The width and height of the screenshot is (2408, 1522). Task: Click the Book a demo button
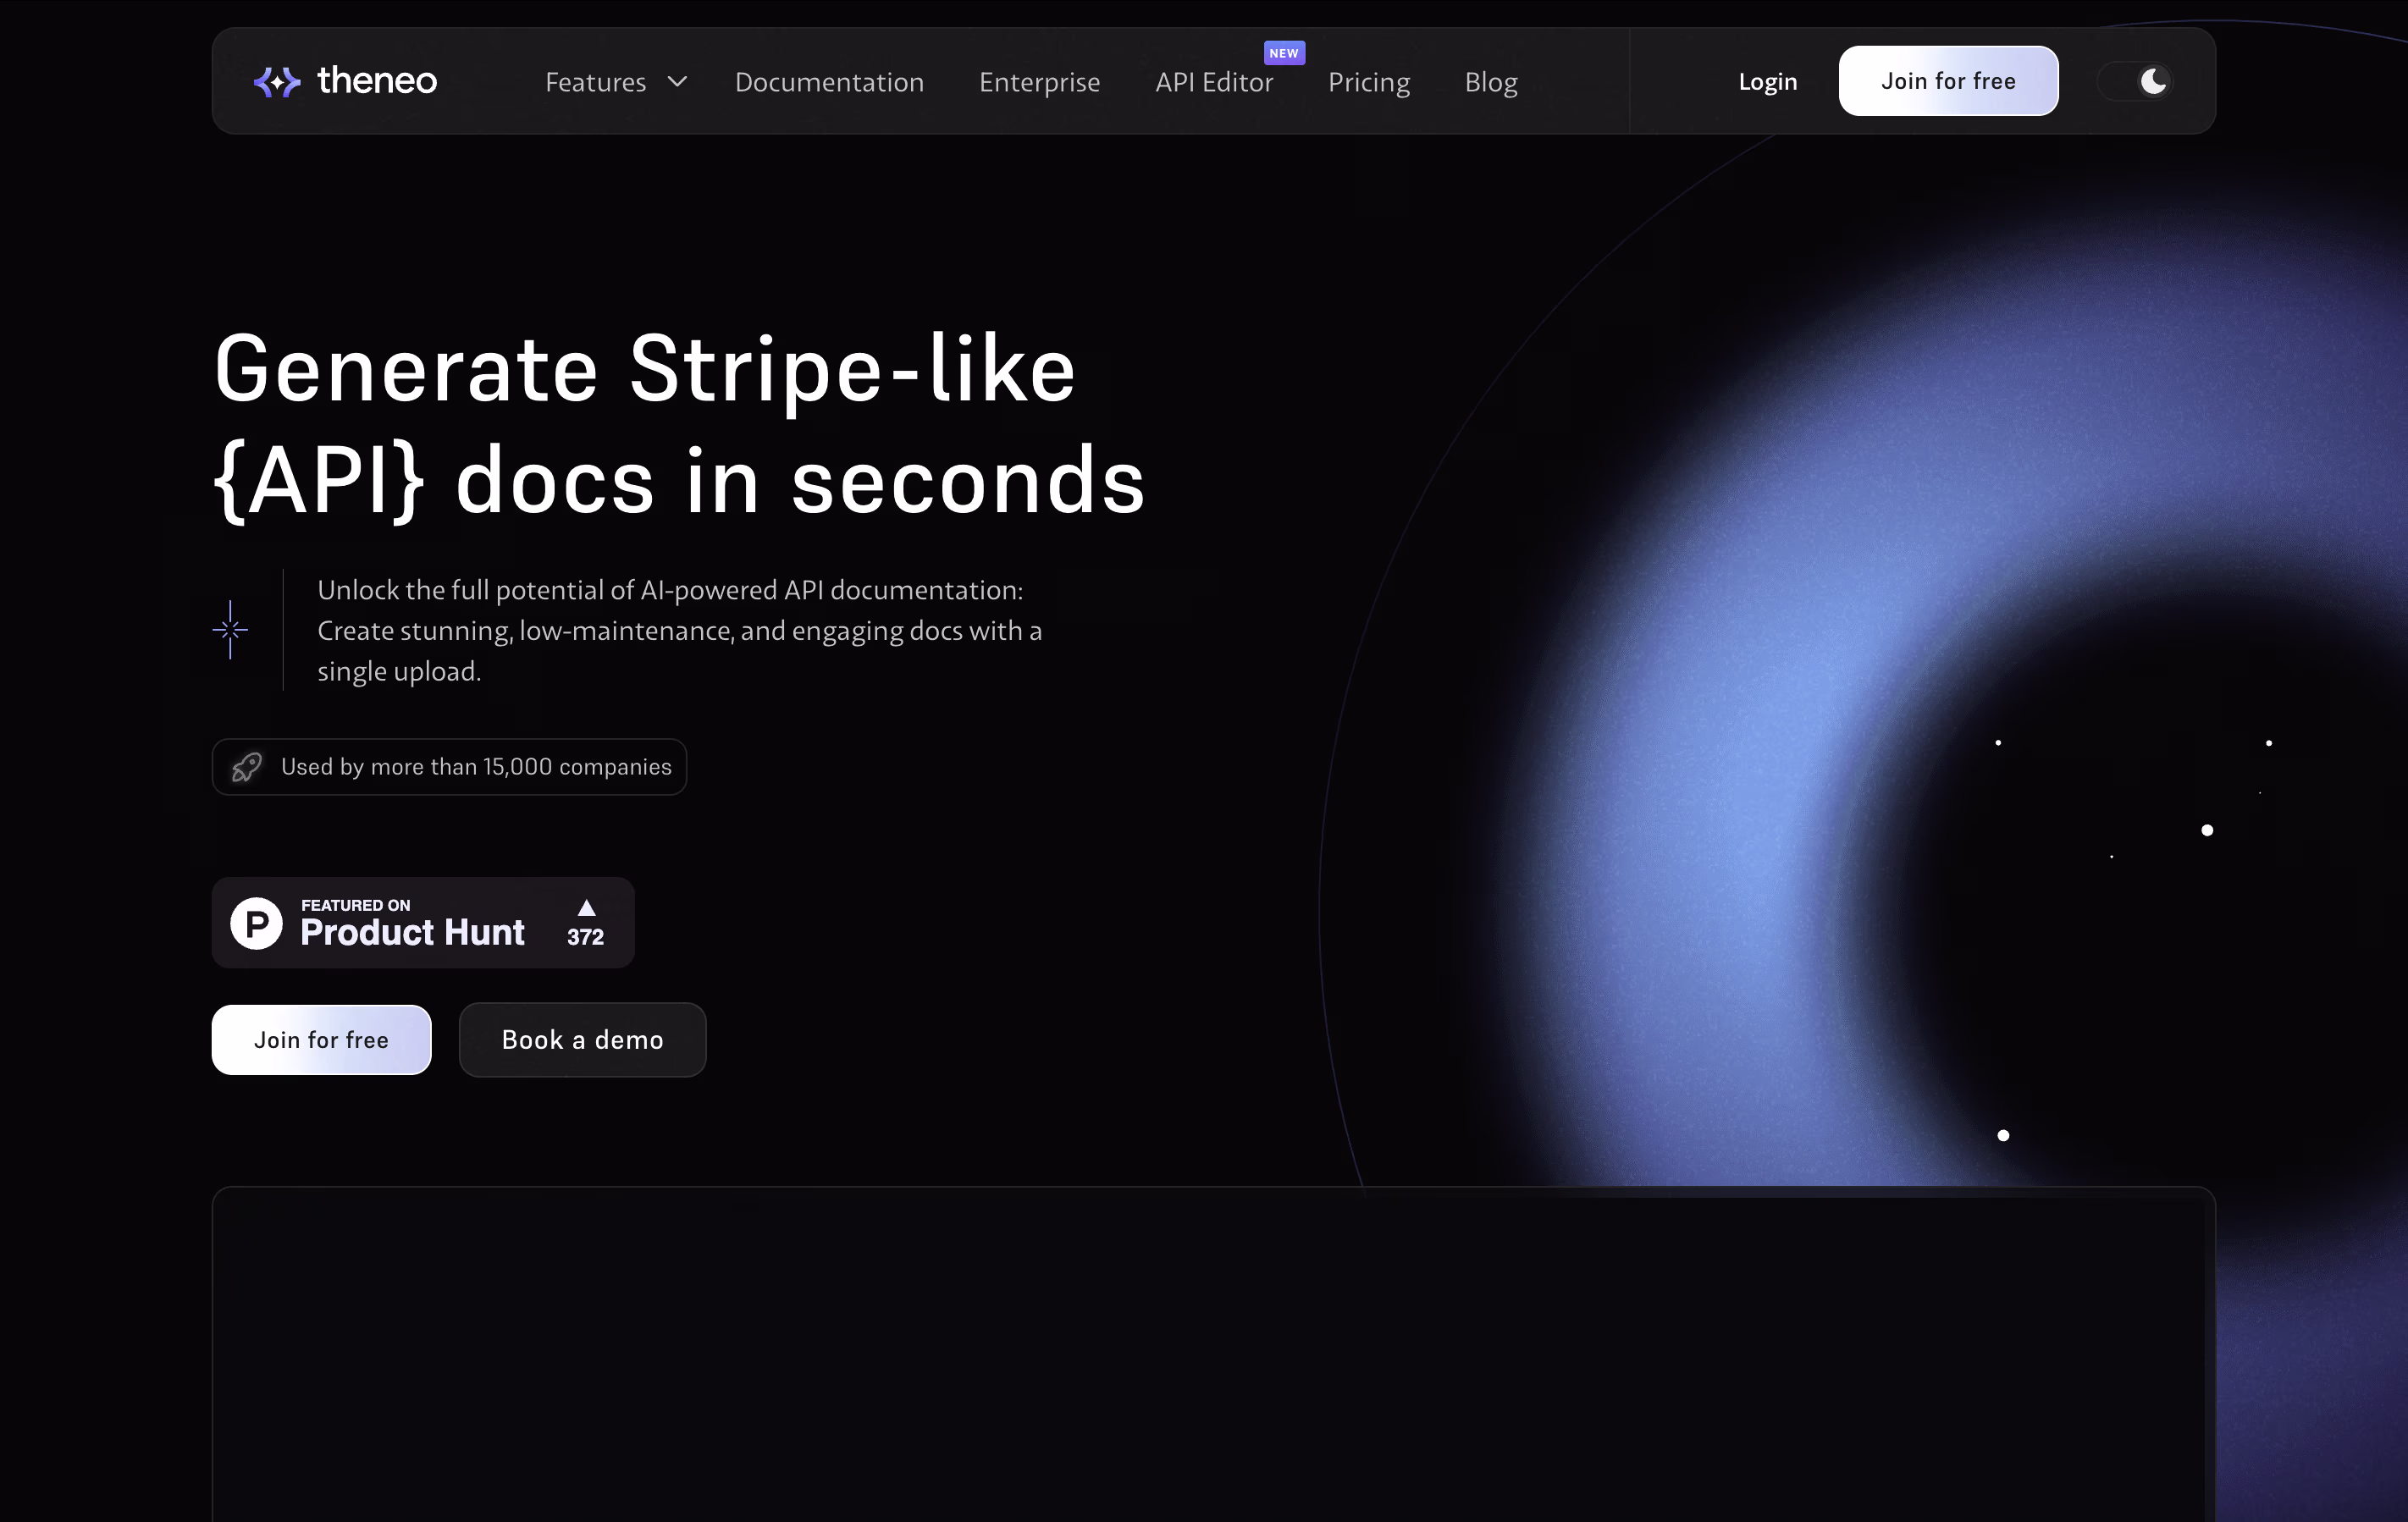(582, 1040)
